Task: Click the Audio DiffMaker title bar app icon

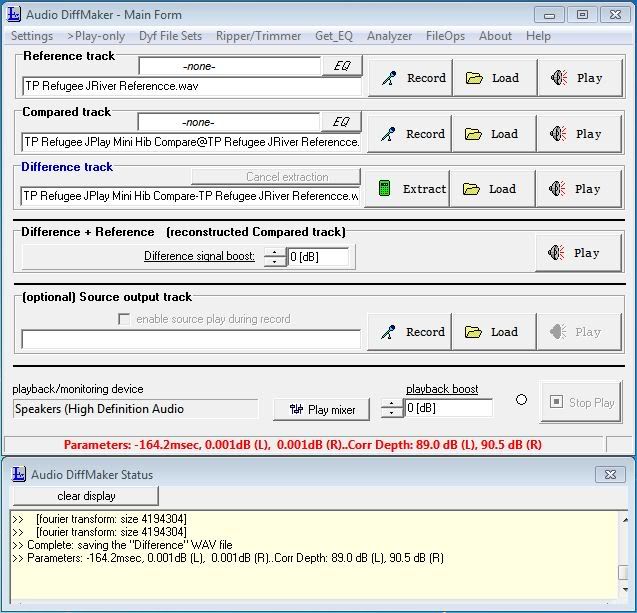Action: pyautogui.click(x=14, y=15)
